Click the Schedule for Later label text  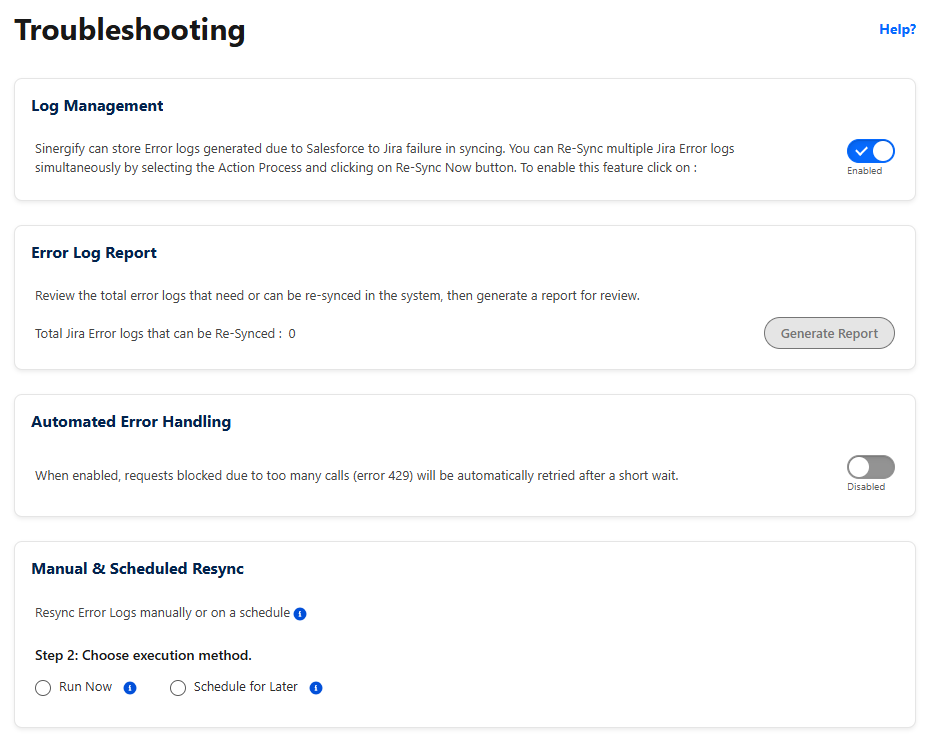[245, 687]
